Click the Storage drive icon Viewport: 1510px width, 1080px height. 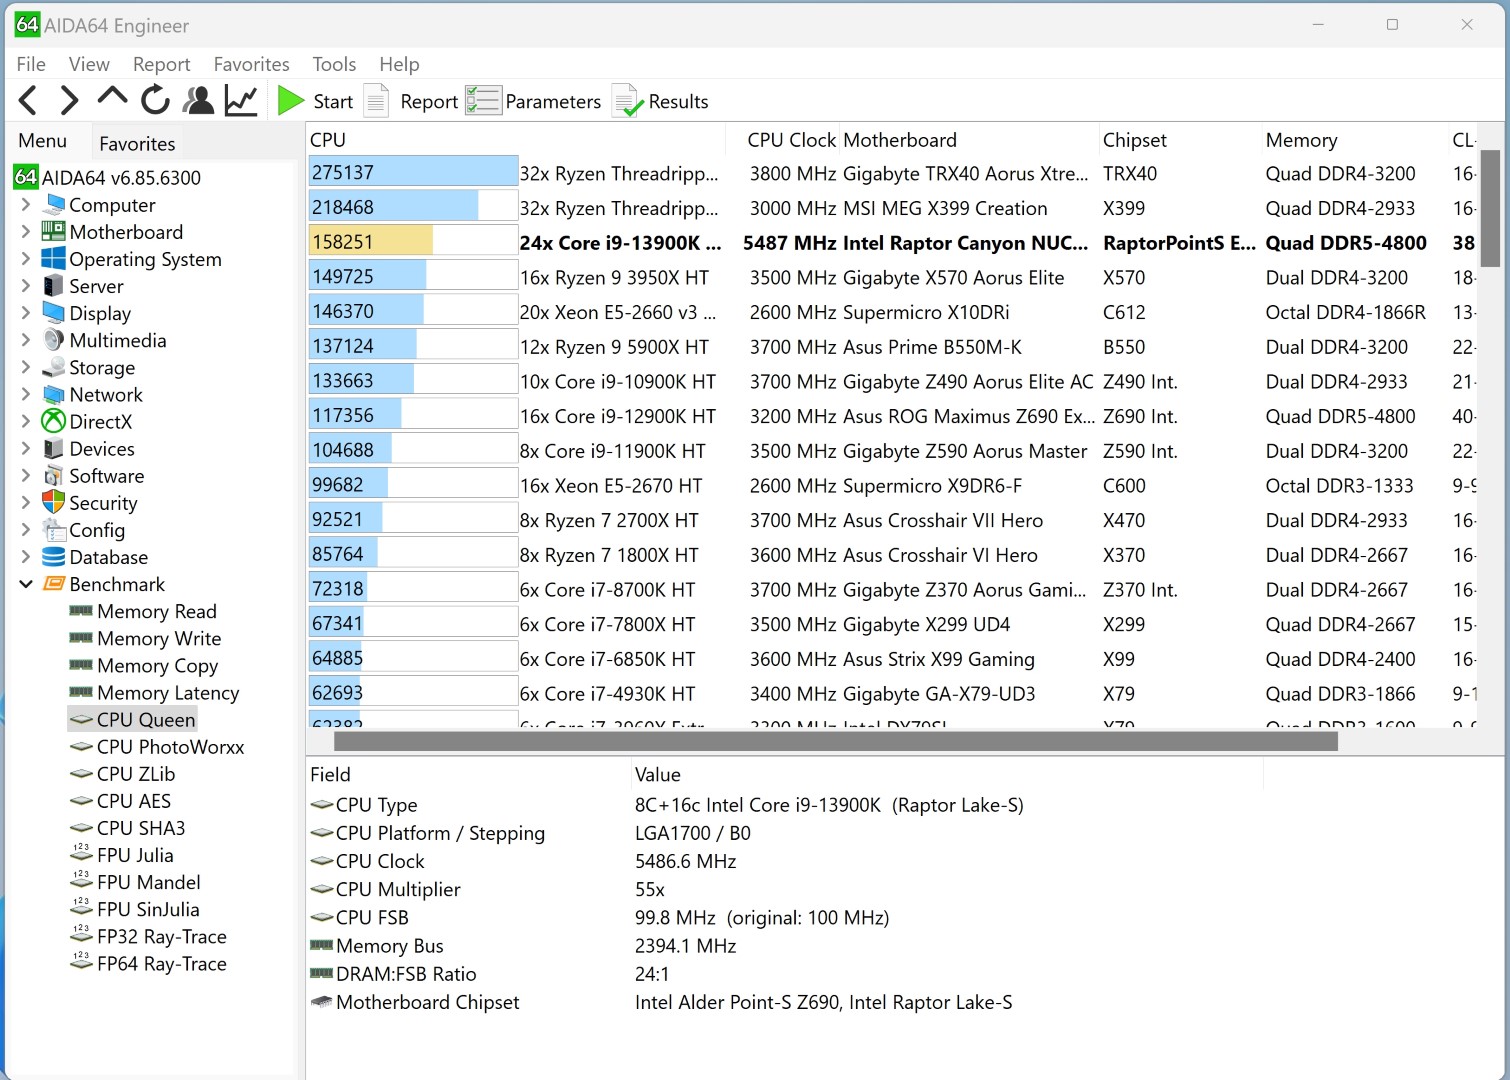pos(54,367)
